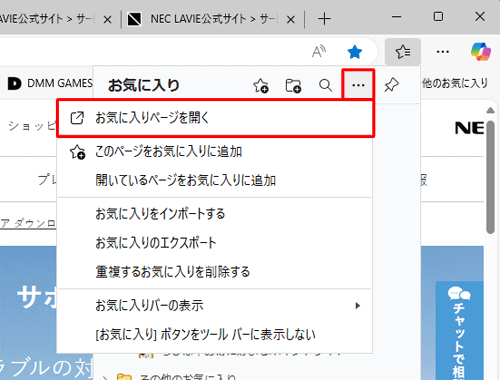Click scrollbar up arrow
The height and width of the screenshot is (380, 500).
click(x=490, y=110)
